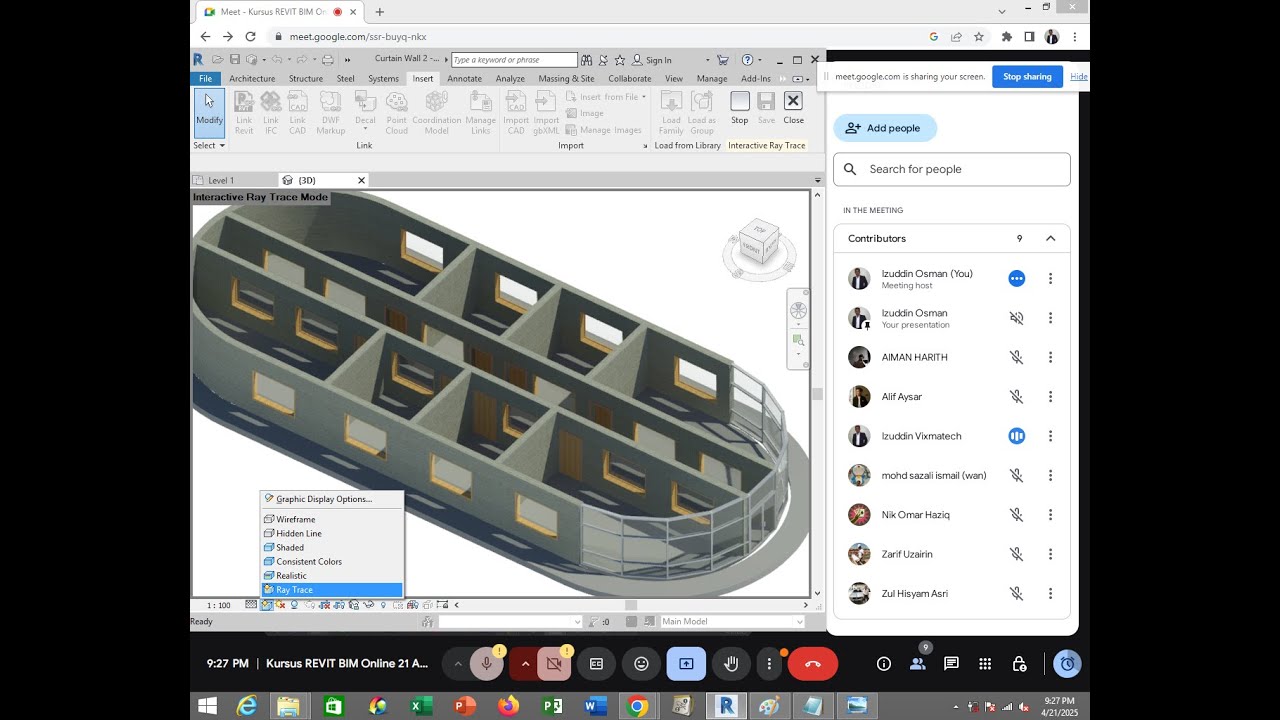Open Revit from Windows taskbar
The height and width of the screenshot is (720, 1280).
point(726,706)
